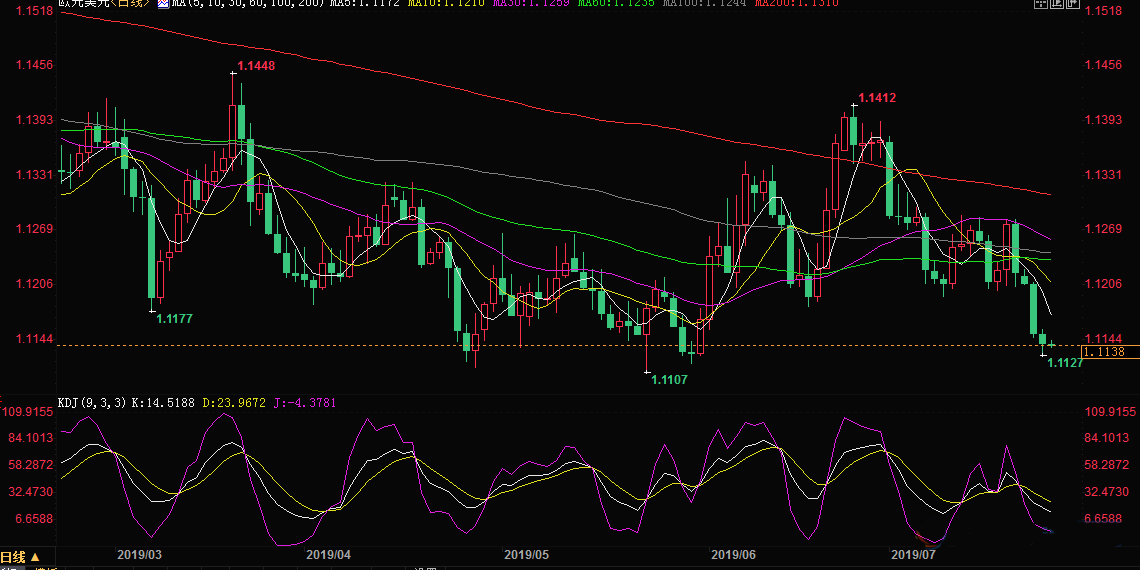Image resolution: width=1140 pixels, height=570 pixels.
Task: Click the 2019/05 date on time axis
Action: [527, 553]
